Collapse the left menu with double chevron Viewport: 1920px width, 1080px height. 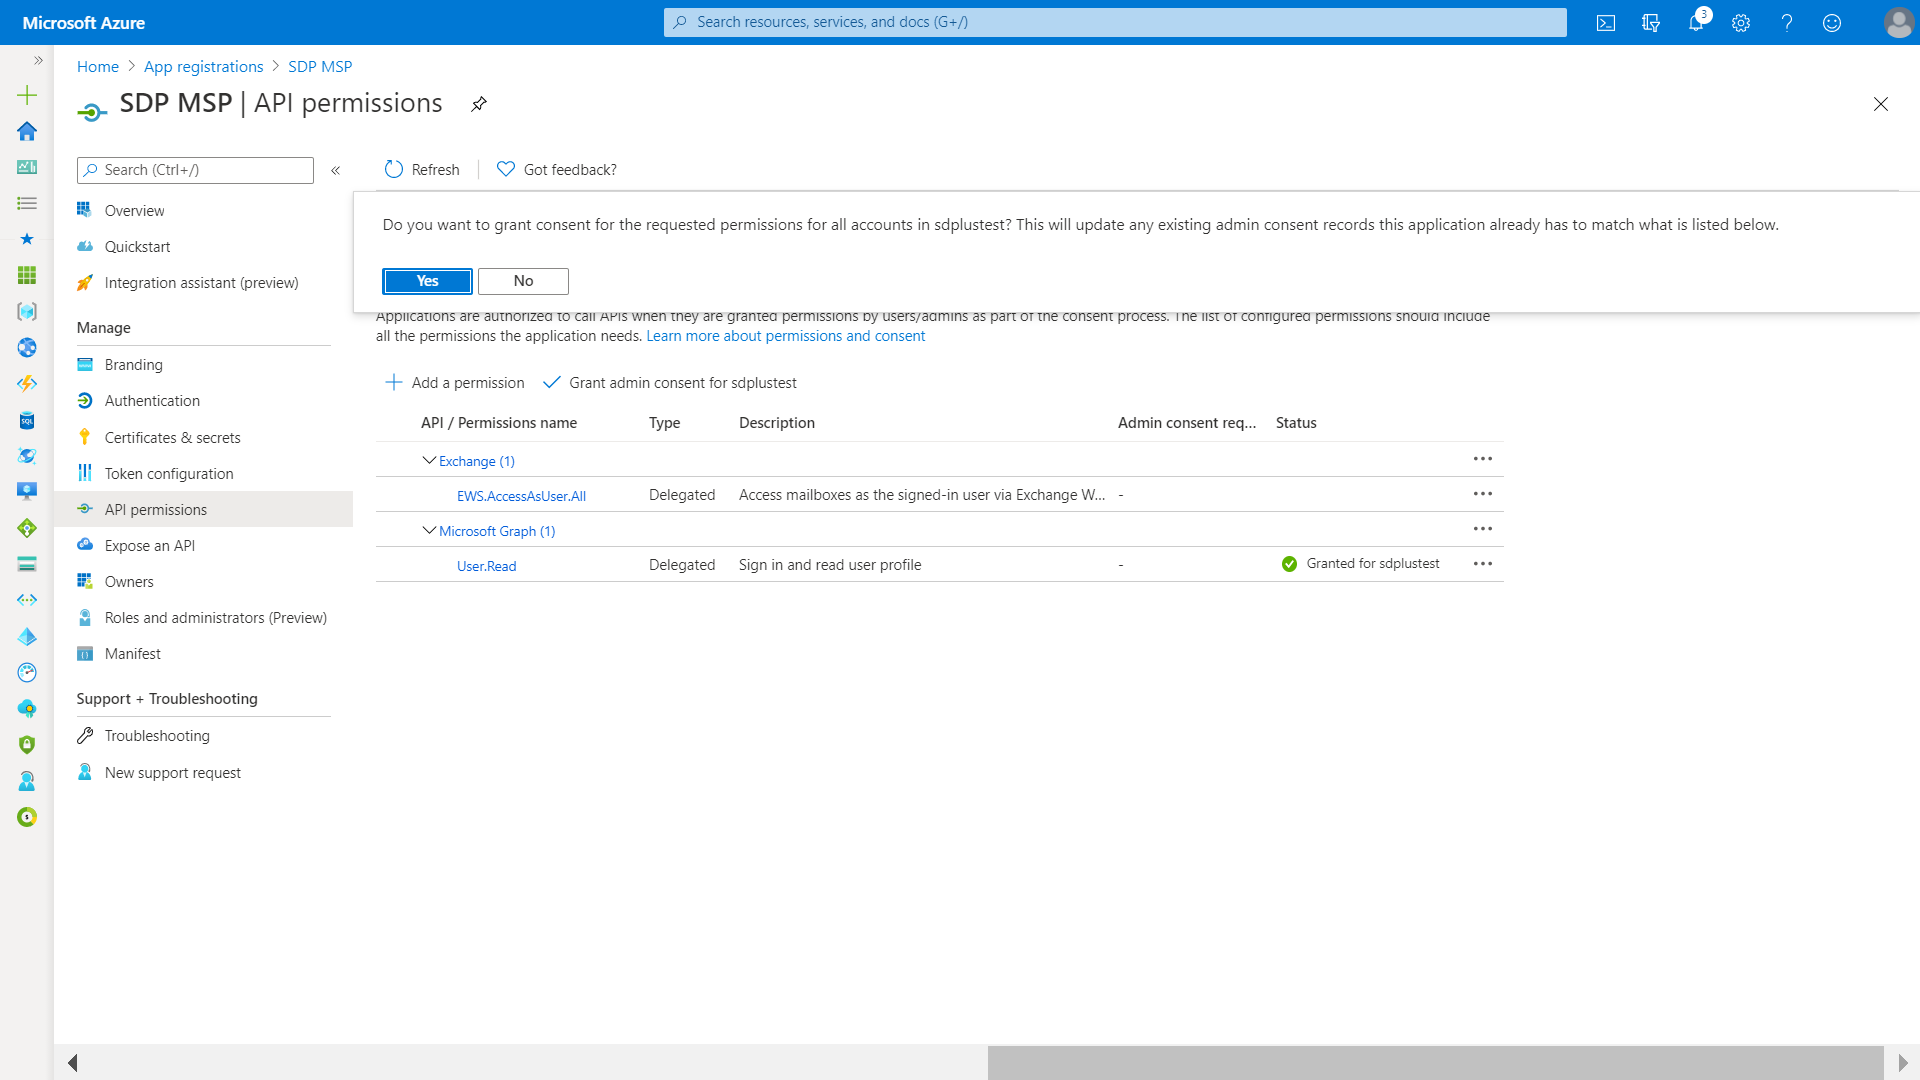coord(336,170)
